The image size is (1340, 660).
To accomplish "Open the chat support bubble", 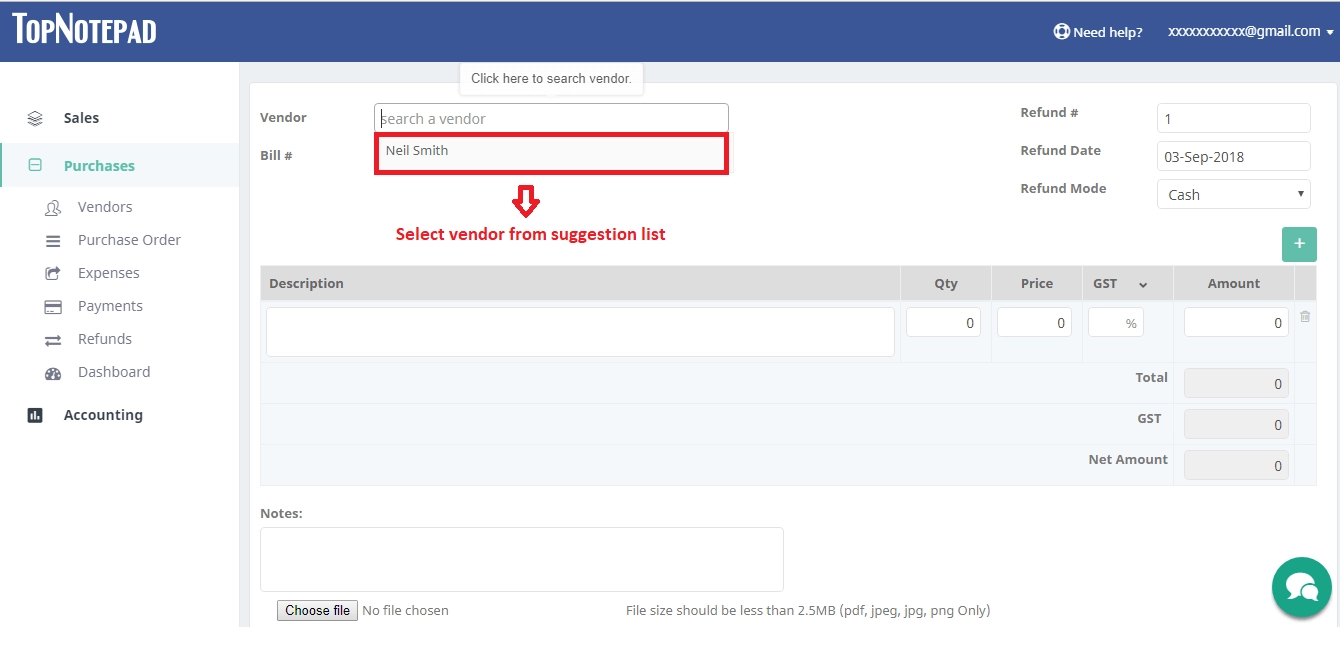I will point(1301,587).
